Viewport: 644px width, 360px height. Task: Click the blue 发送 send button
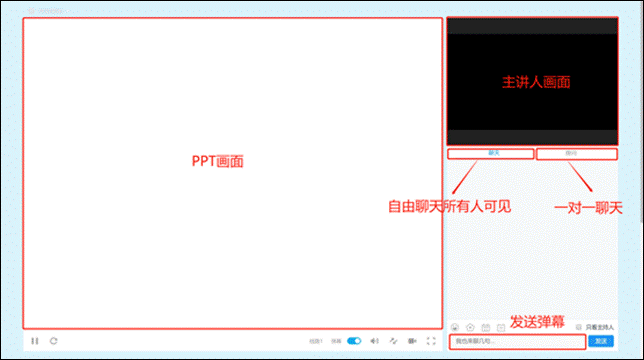click(601, 341)
